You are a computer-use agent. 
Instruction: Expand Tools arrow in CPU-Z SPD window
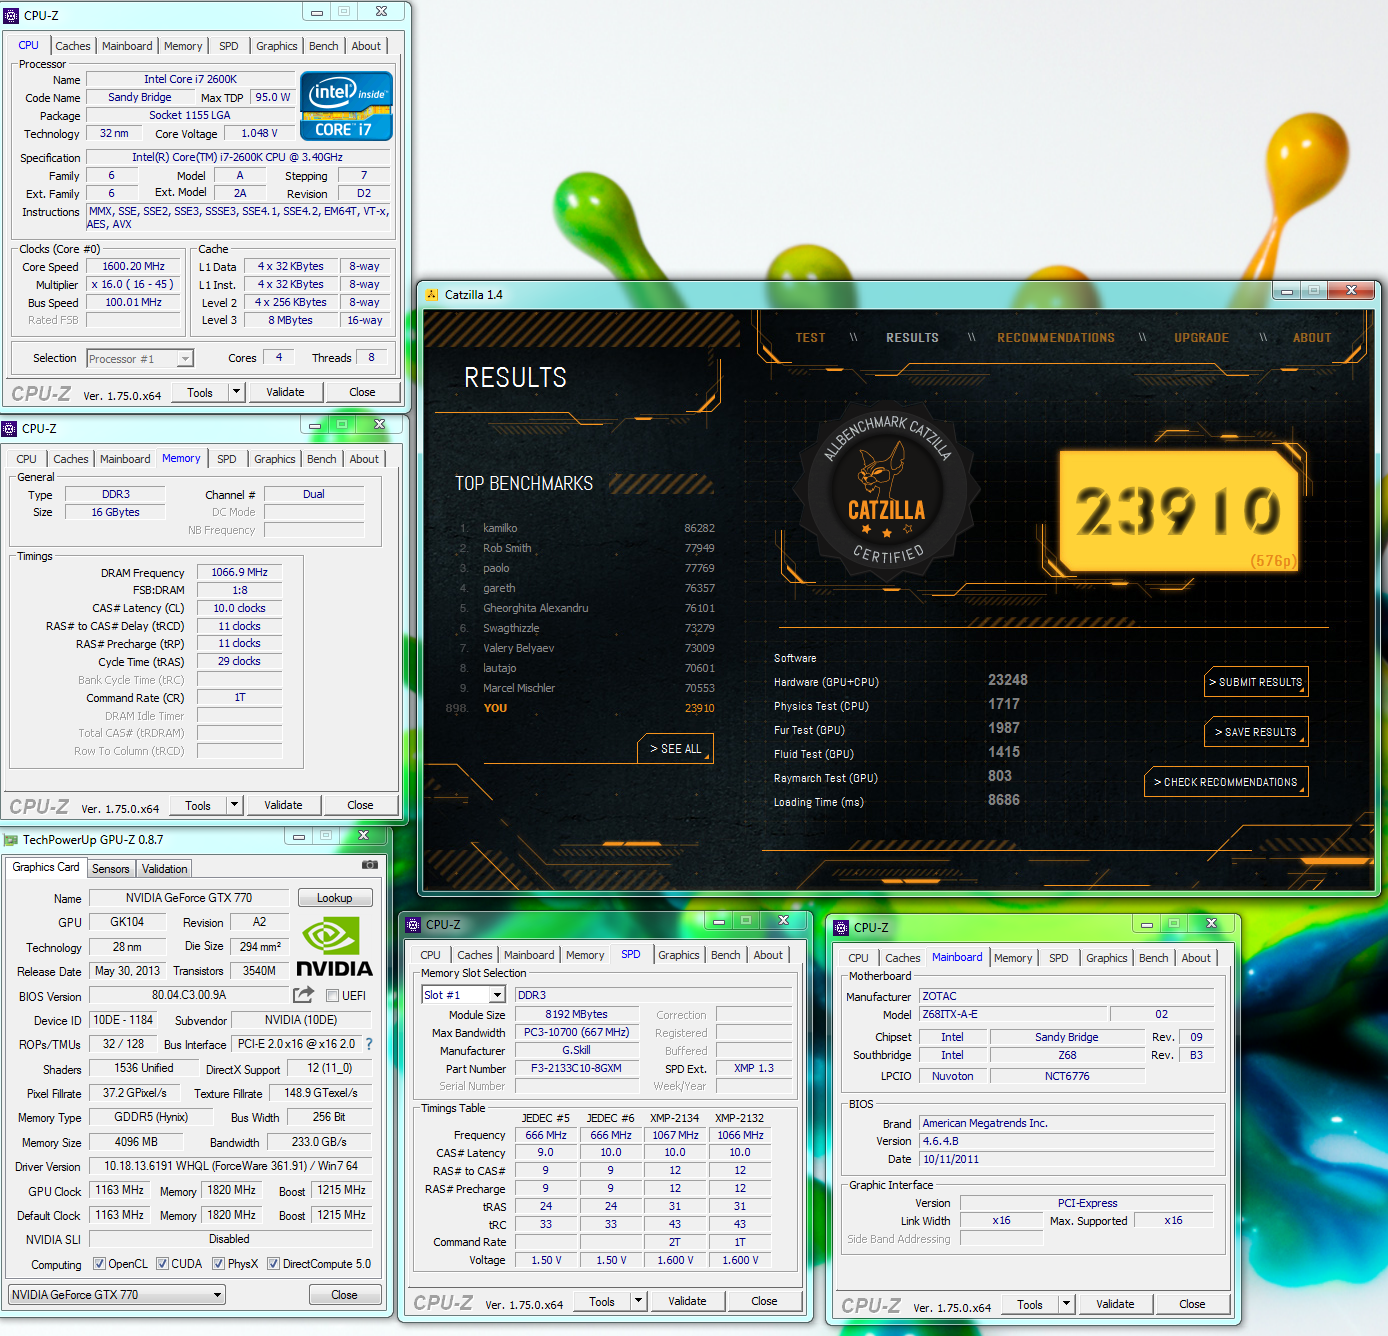(639, 1301)
